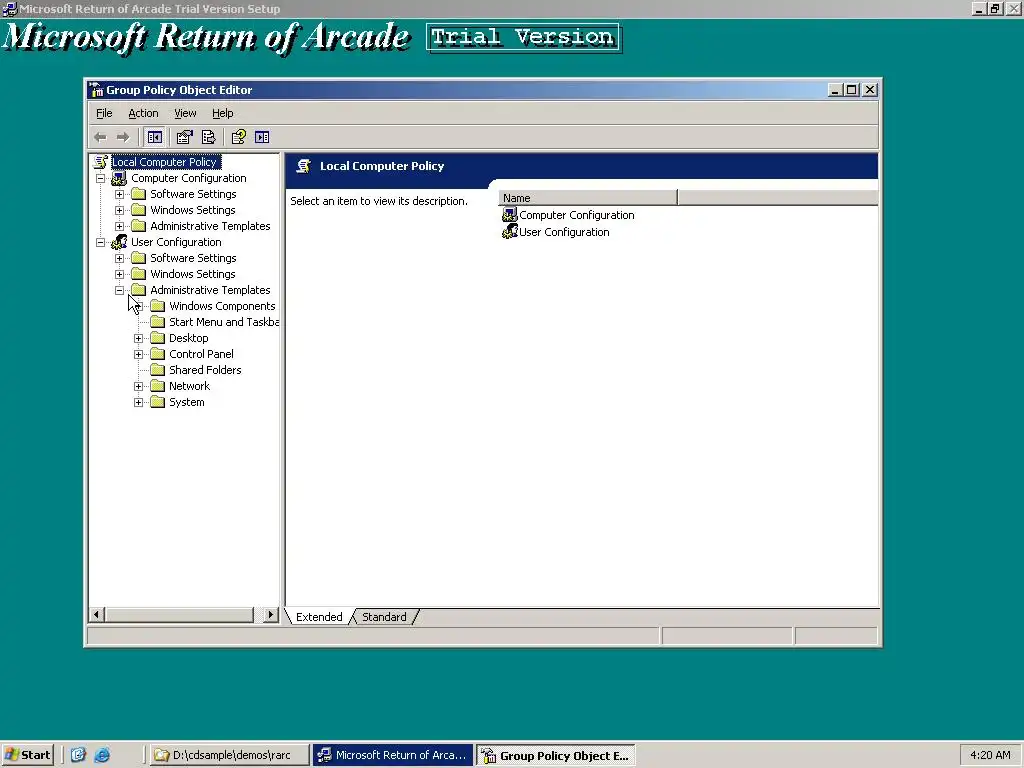Expand the Network folder node
This screenshot has width=1024, height=768.
138,387
